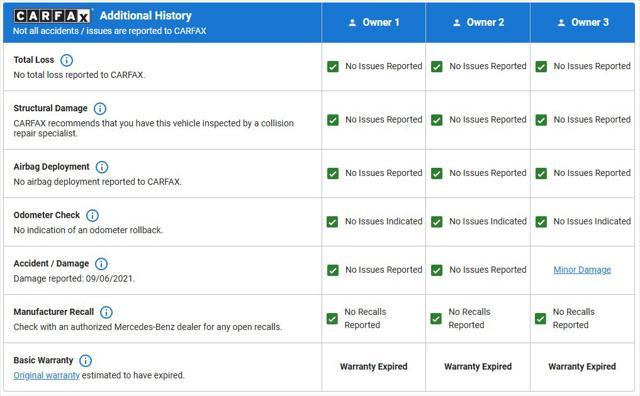Click 'Damage reported: 09/06/2021' text
The height and width of the screenshot is (396, 640).
click(74, 279)
